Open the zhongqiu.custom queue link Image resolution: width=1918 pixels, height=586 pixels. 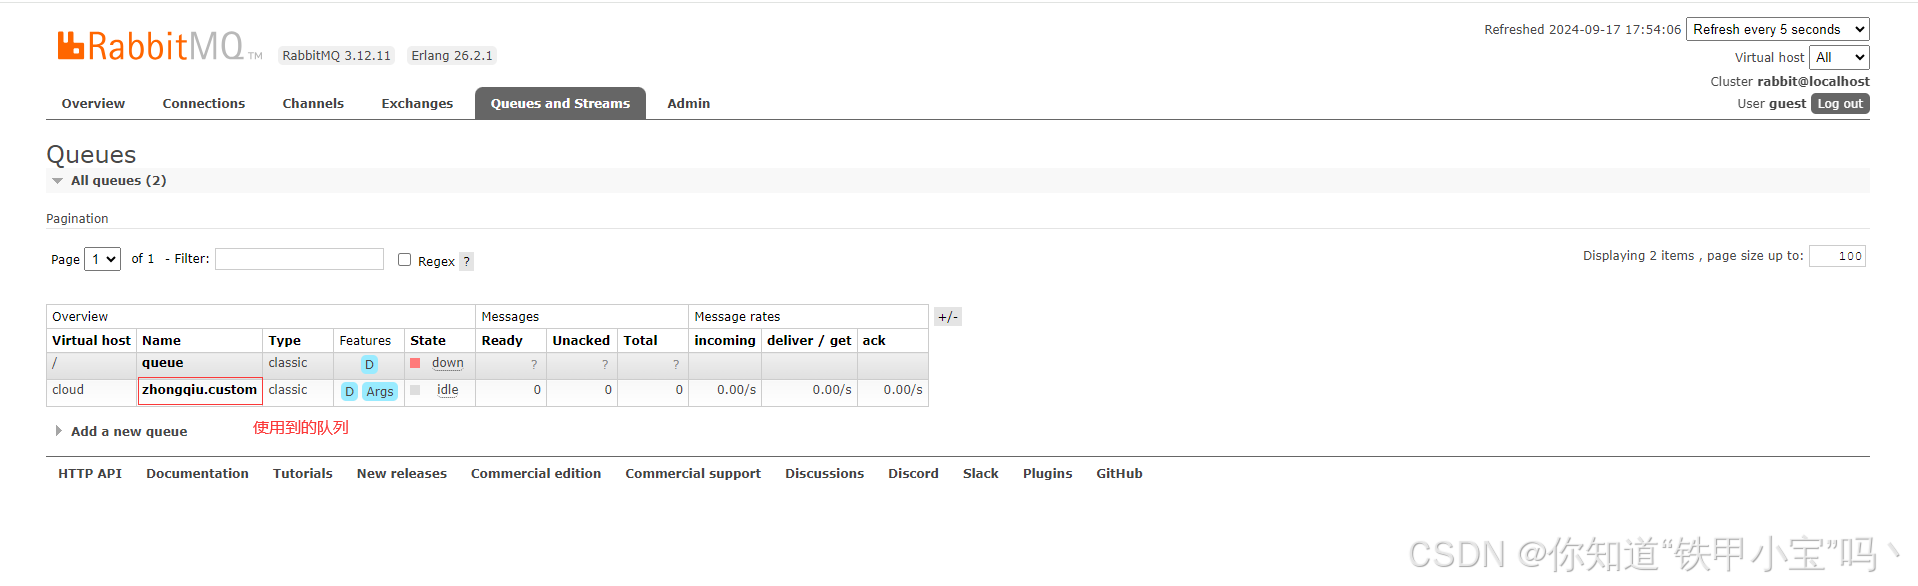(200, 390)
